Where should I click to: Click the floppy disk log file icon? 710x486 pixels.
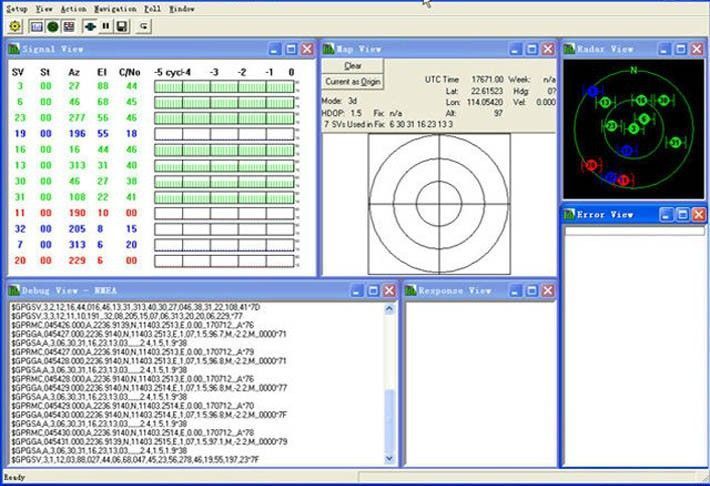click(122, 26)
